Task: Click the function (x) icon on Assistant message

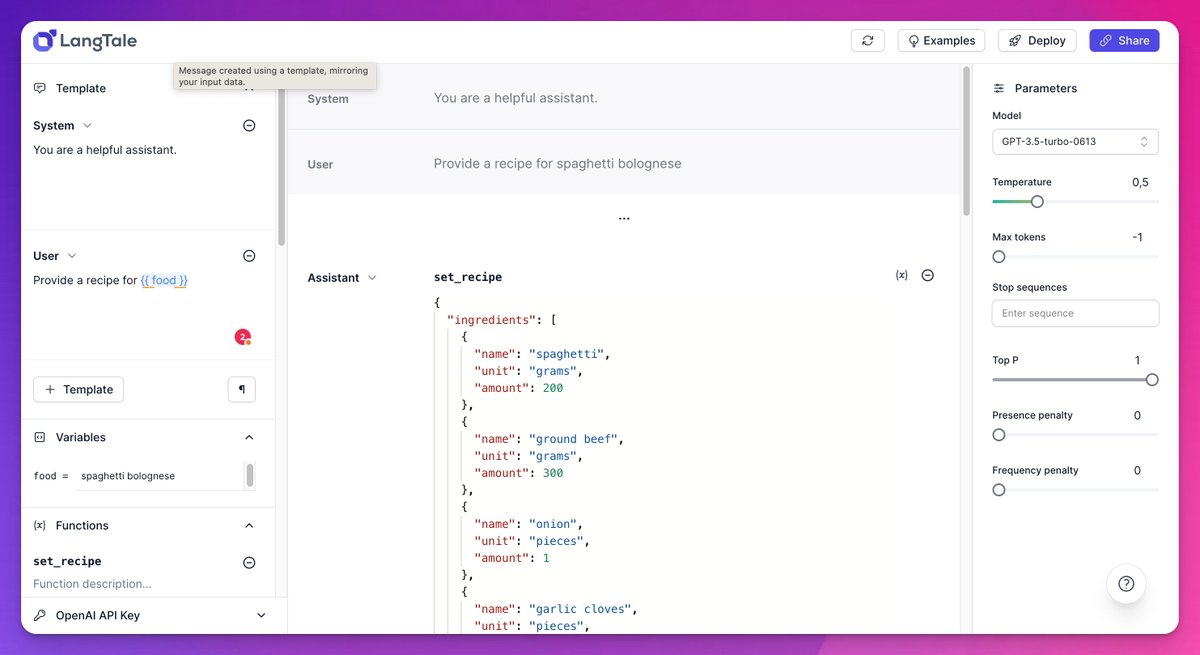Action: point(901,274)
